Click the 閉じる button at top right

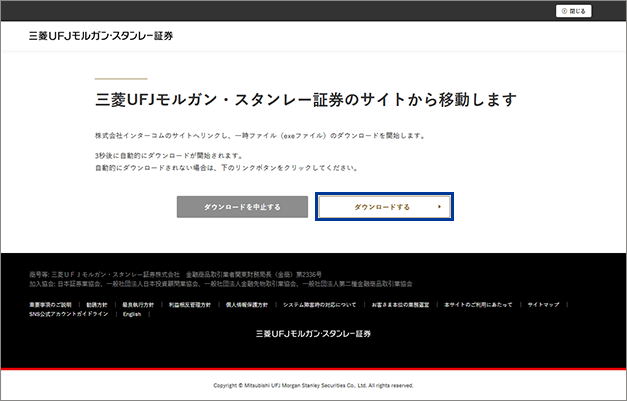pyautogui.click(x=573, y=11)
